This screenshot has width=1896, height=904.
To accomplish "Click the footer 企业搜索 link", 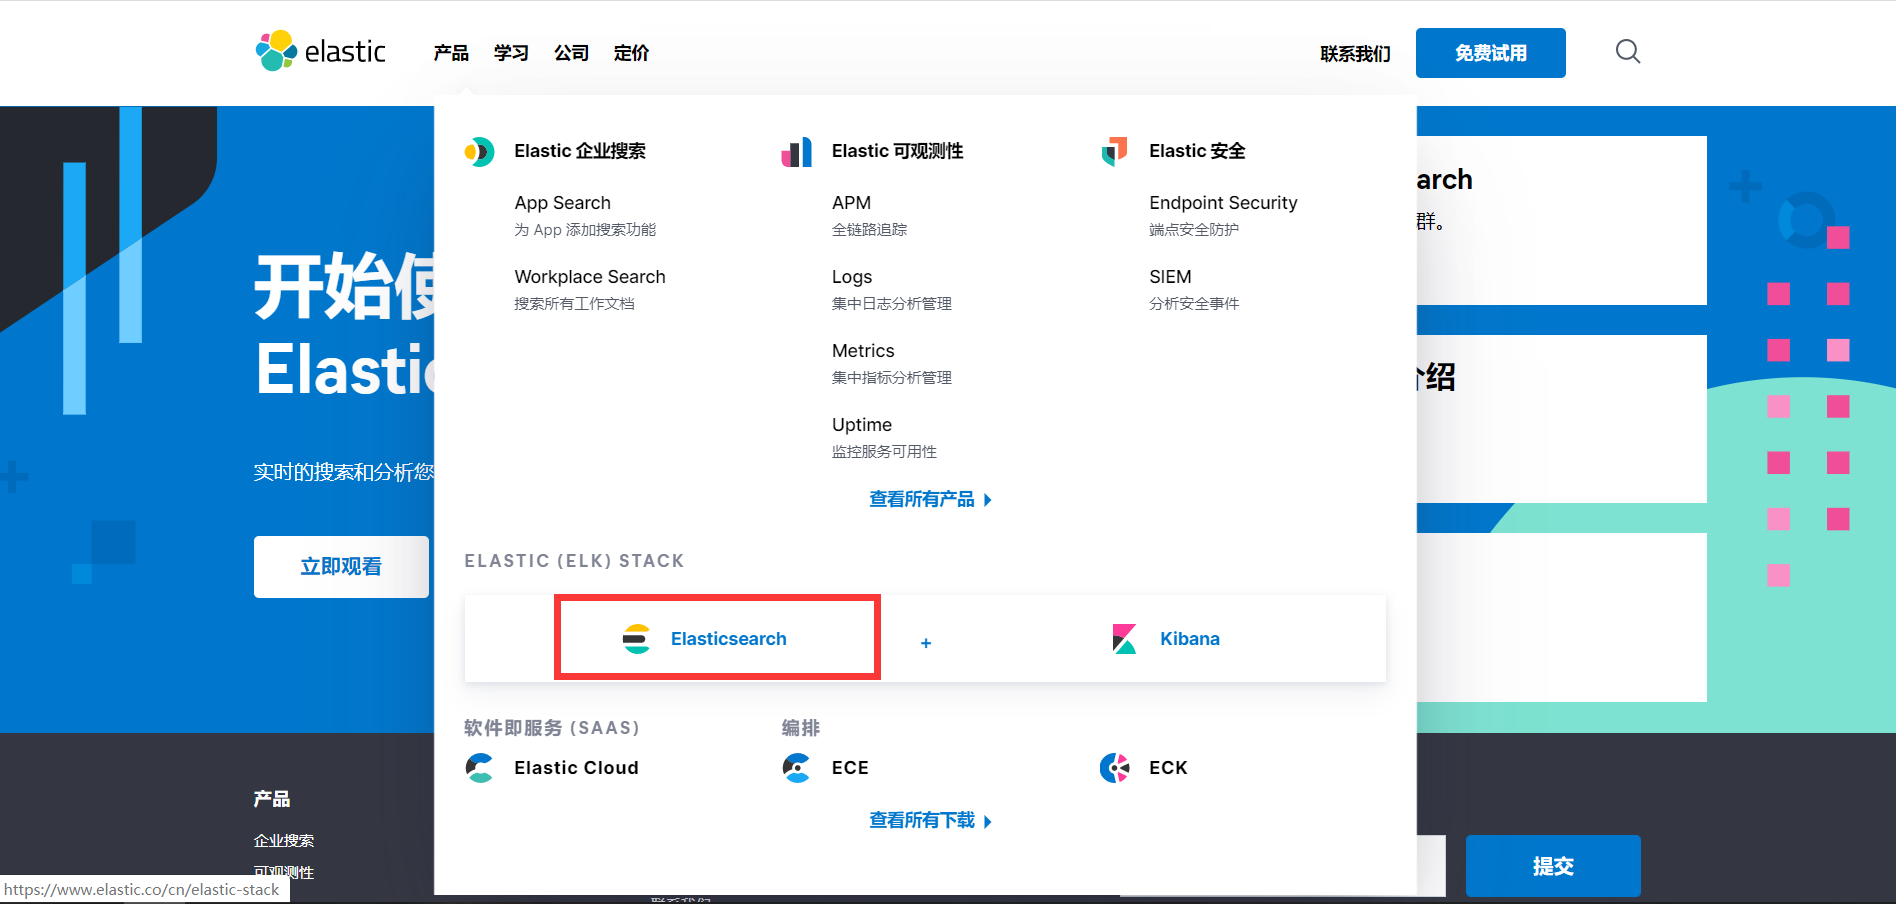I will click(284, 841).
